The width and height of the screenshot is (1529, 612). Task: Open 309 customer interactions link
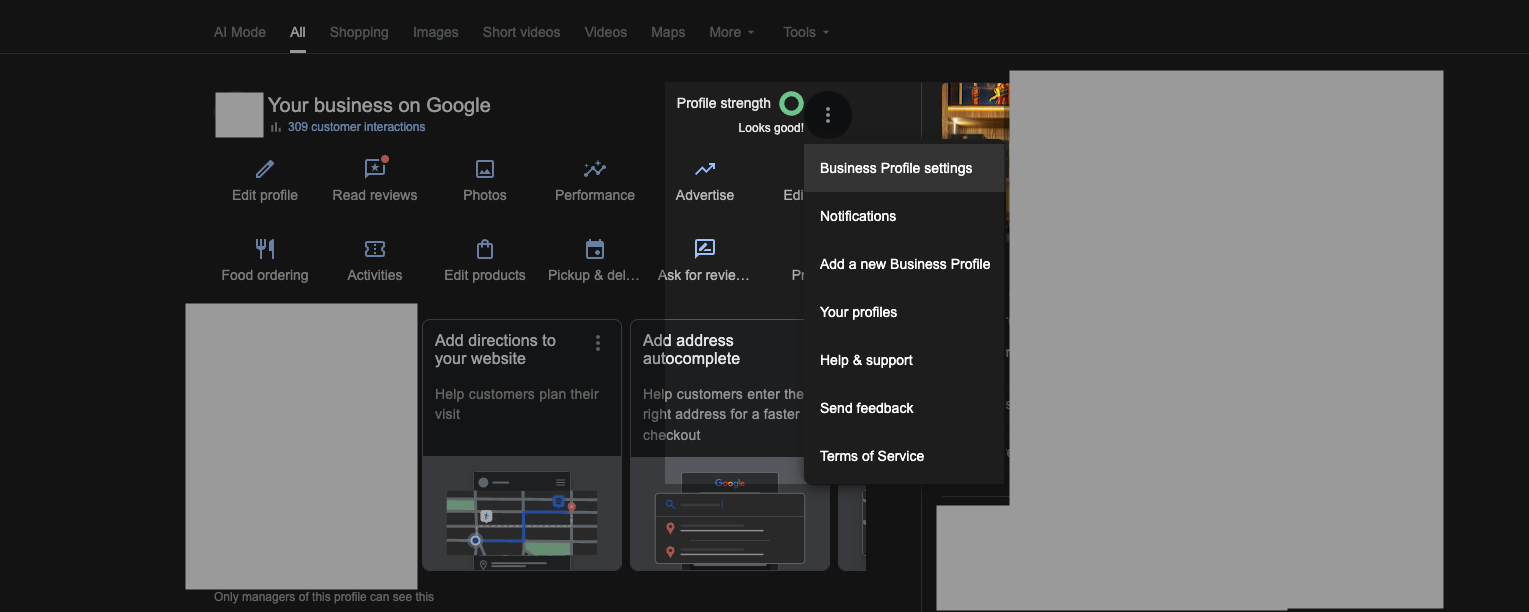click(355, 126)
